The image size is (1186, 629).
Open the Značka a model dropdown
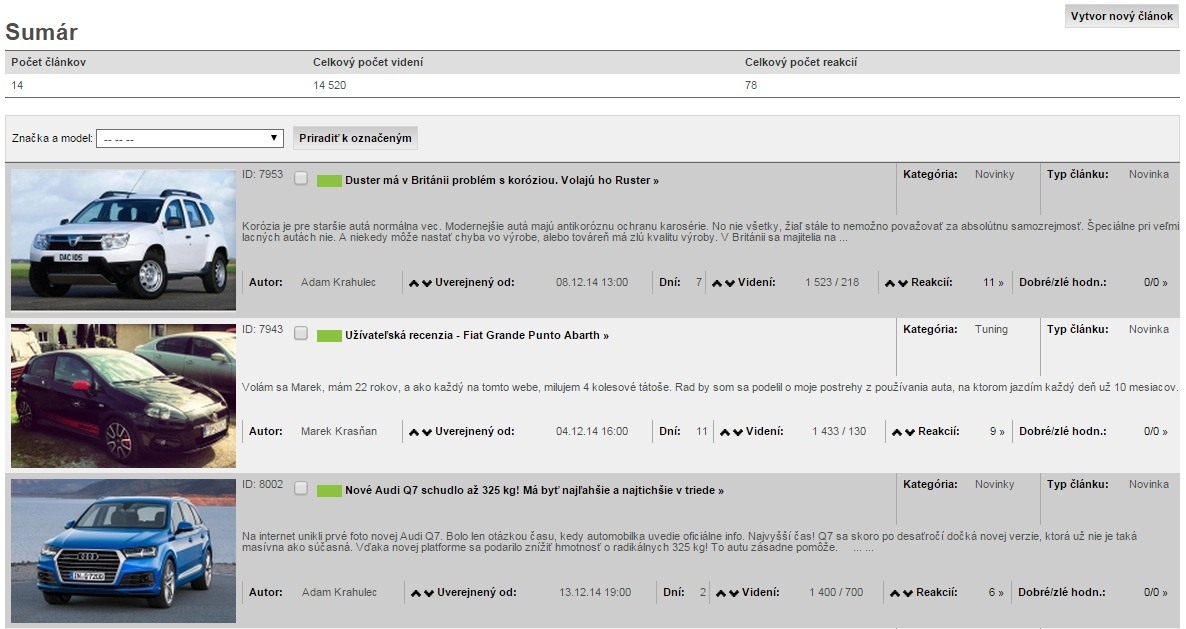coord(190,138)
